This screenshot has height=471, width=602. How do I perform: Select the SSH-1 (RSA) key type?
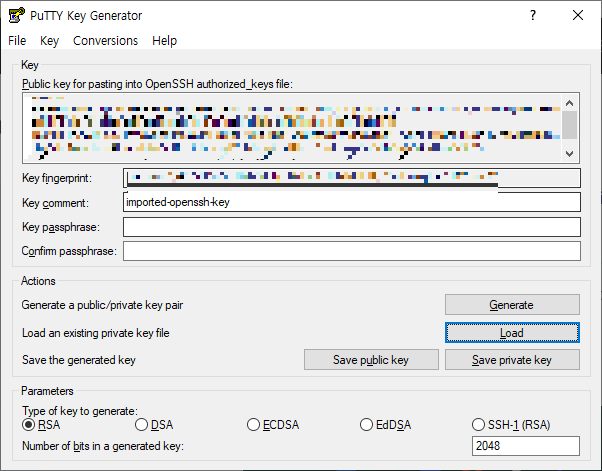[511, 425]
